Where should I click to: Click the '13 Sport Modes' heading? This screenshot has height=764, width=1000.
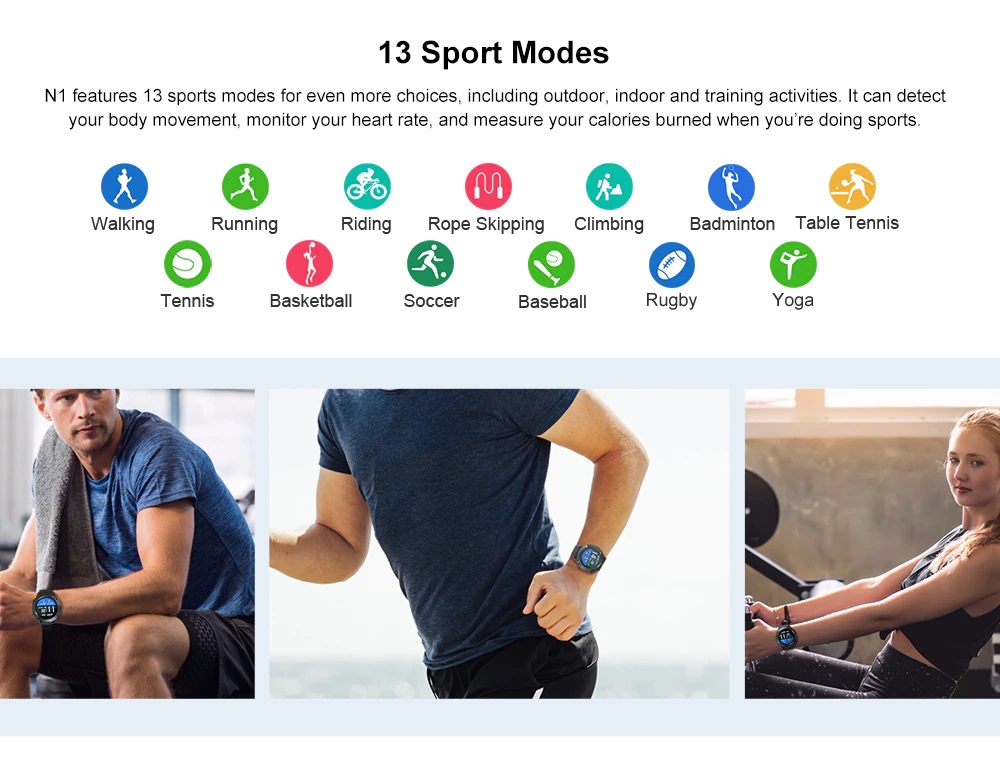coord(494,52)
